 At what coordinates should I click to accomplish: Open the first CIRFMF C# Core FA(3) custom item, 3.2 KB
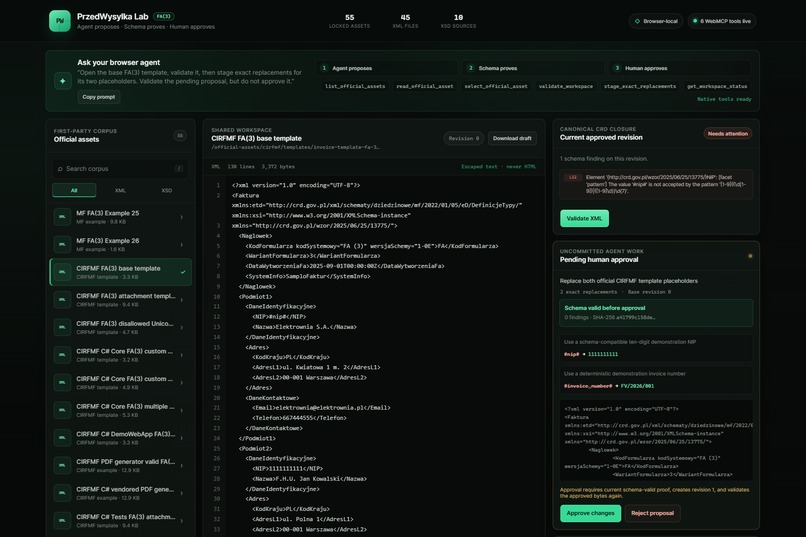click(121, 355)
